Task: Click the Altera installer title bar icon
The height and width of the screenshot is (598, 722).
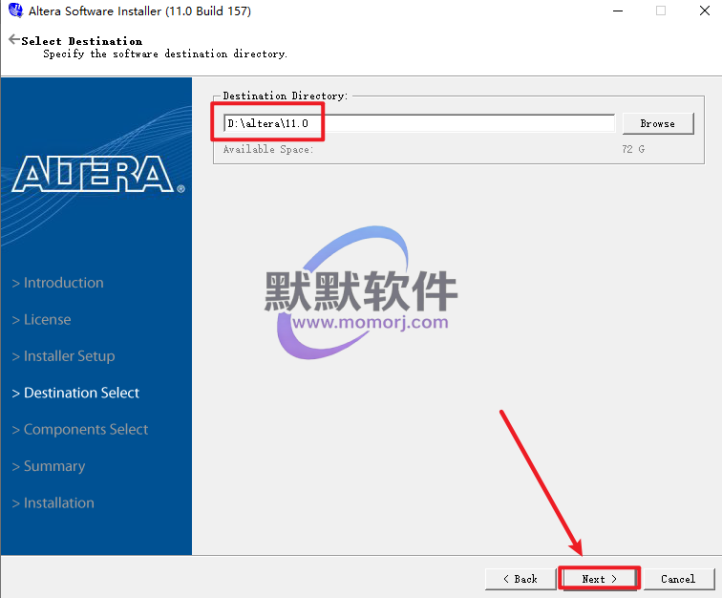Action: tap(16, 10)
